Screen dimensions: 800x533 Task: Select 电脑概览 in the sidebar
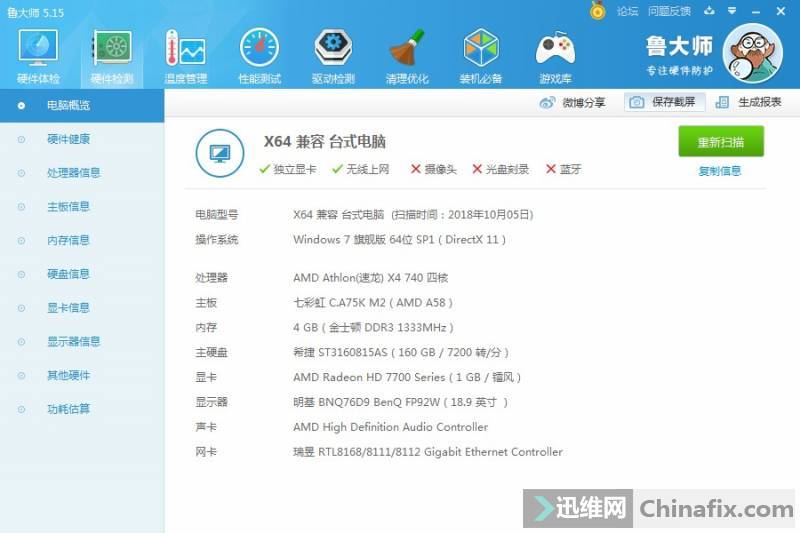click(x=82, y=106)
